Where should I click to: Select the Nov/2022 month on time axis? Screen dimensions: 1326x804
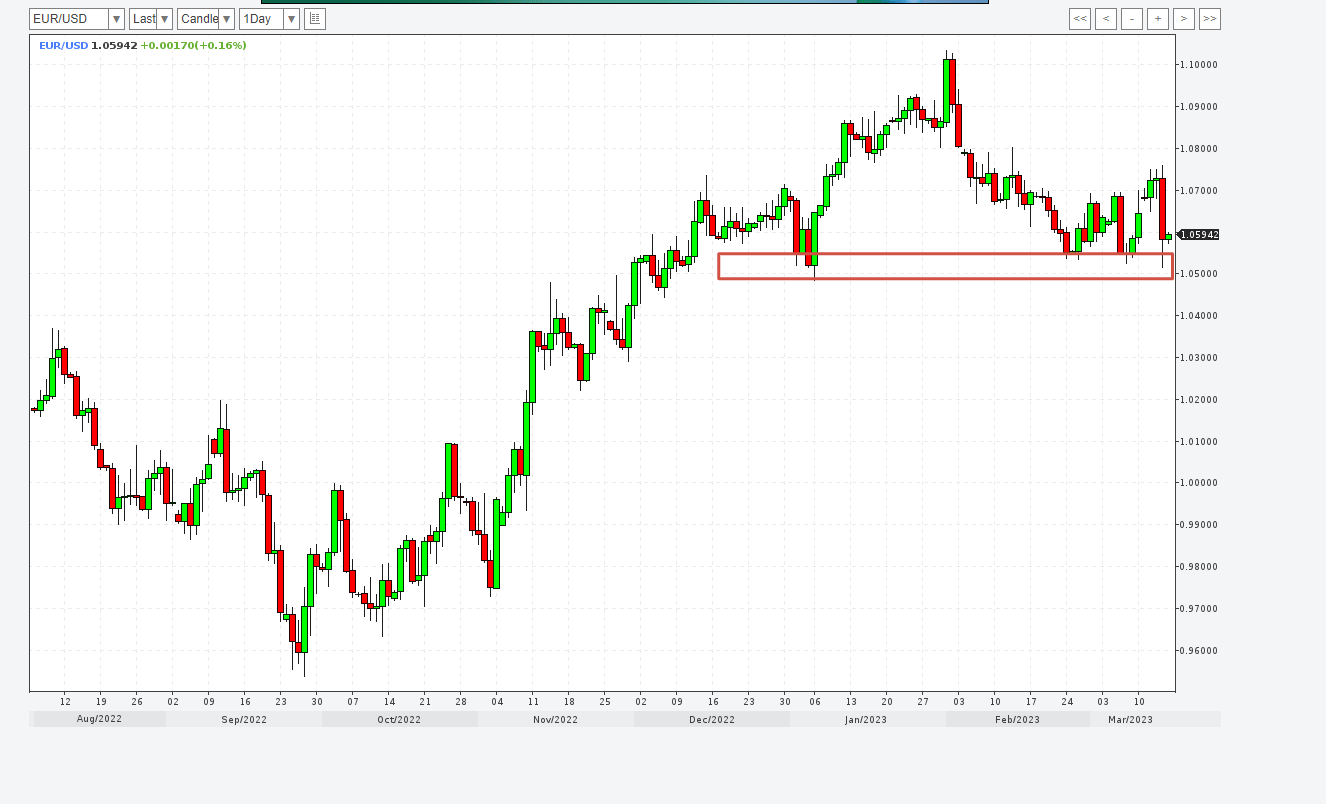coord(555,719)
